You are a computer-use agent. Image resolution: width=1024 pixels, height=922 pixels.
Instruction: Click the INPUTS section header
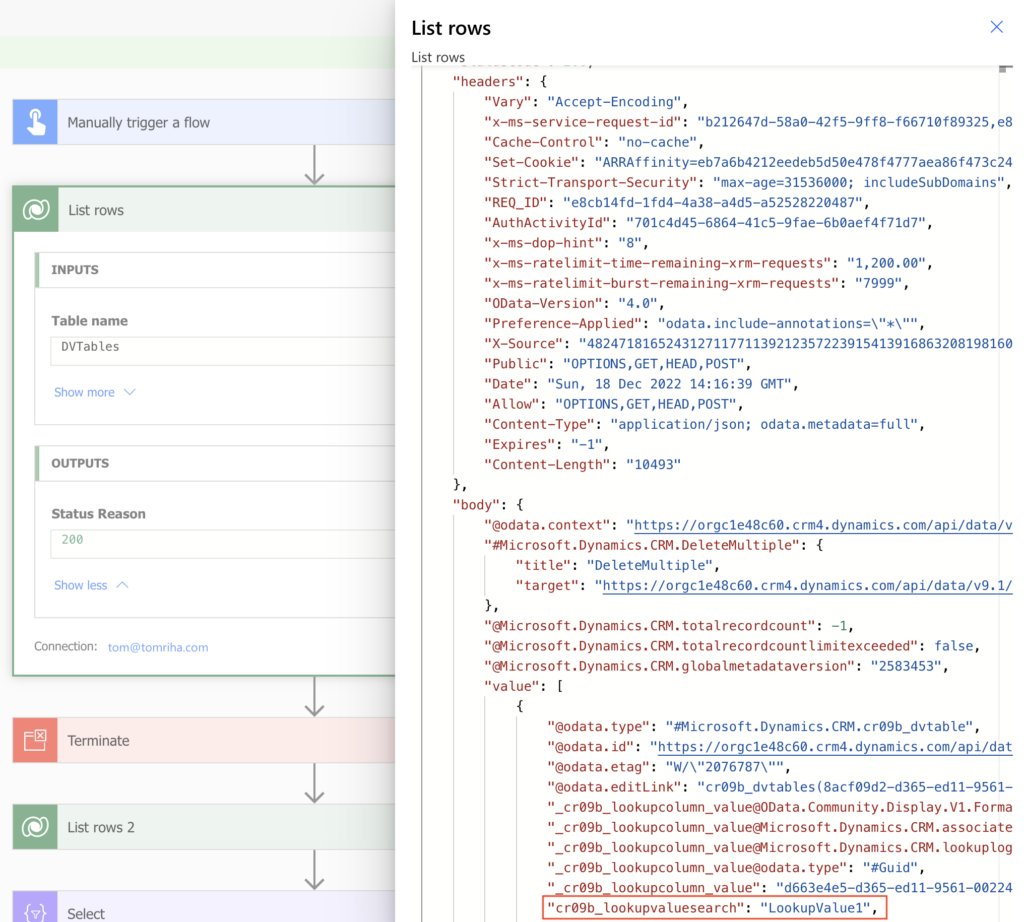click(x=216, y=270)
